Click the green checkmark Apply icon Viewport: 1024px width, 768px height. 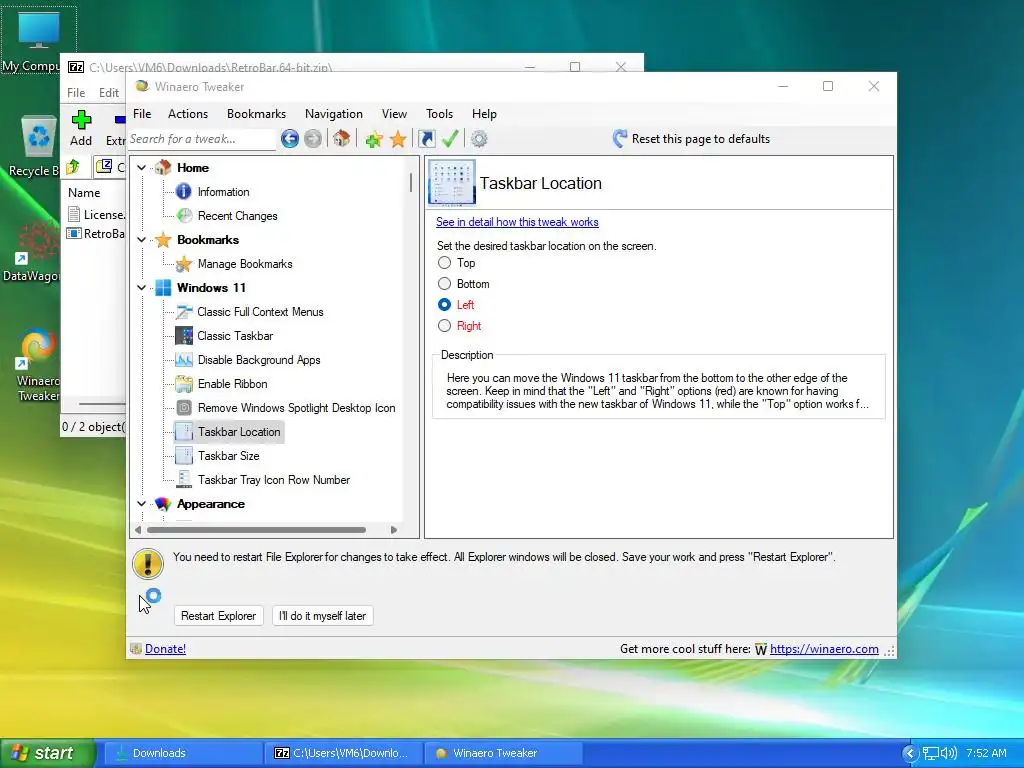(x=450, y=138)
